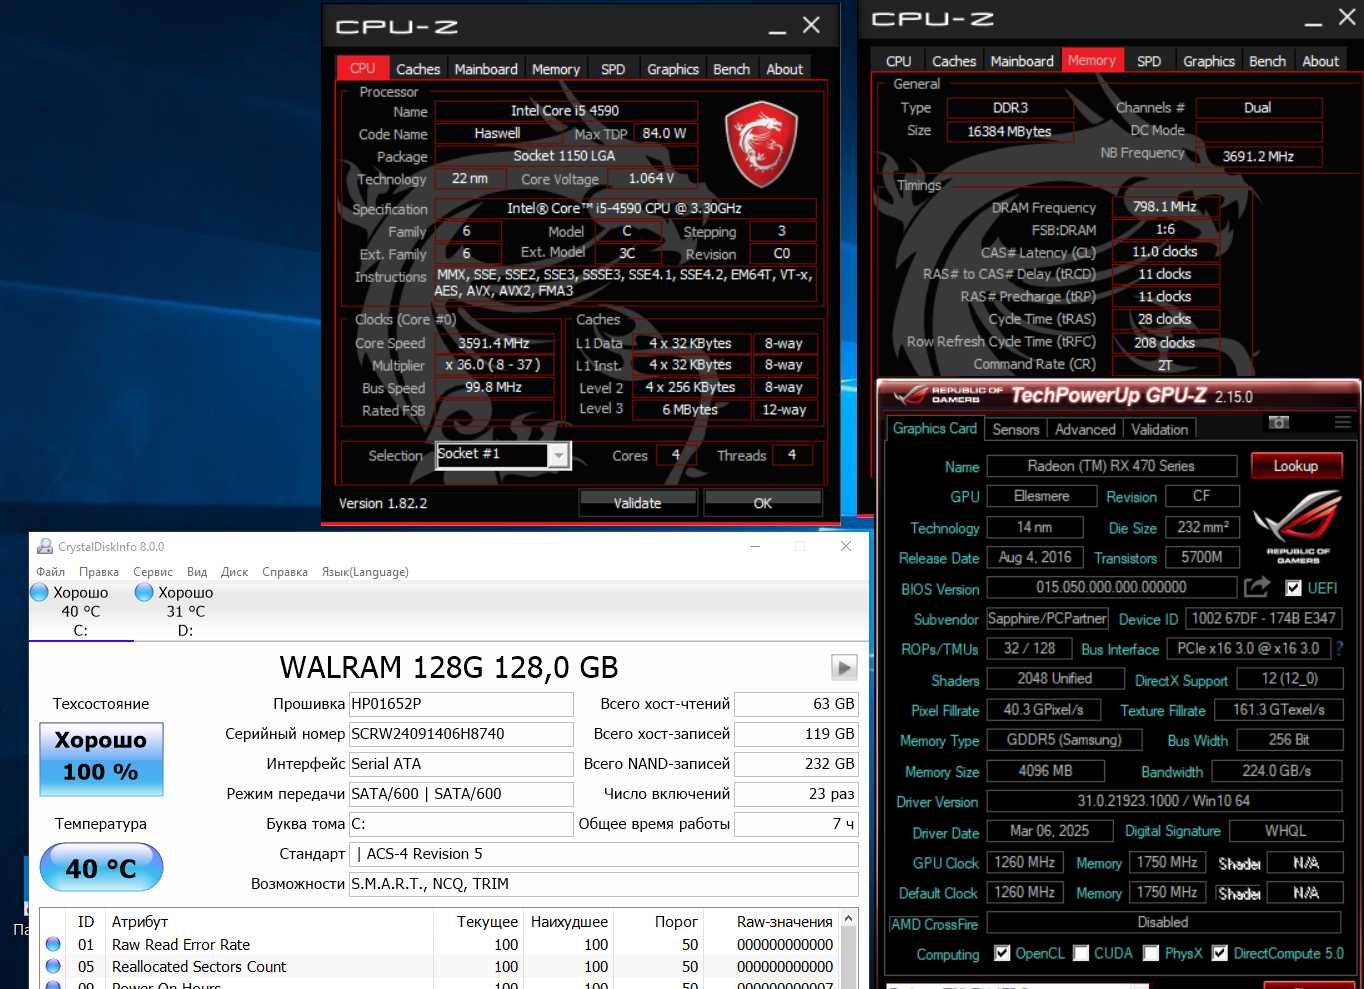The height and width of the screenshot is (989, 1364).
Task: Switch to the Caches tab in the CPU window
Action: click(418, 69)
